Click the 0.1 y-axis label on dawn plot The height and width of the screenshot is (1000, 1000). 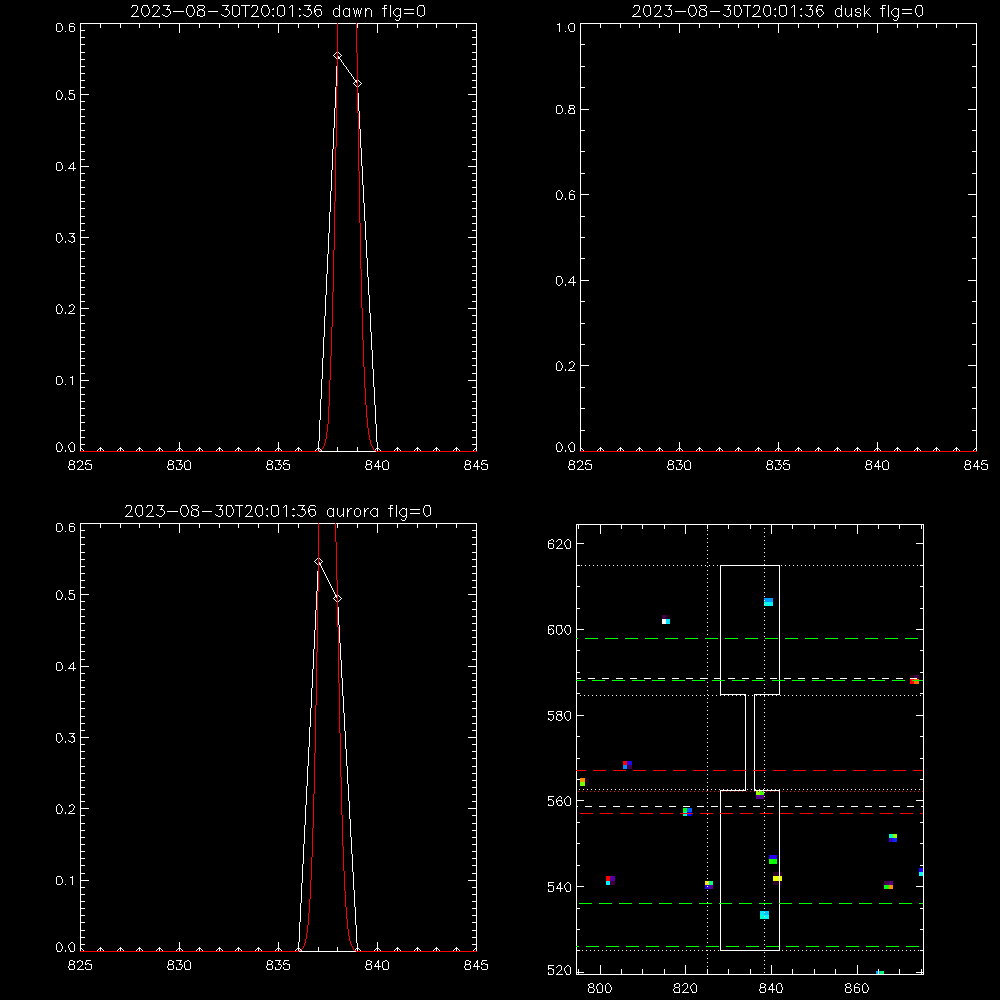(x=66, y=380)
